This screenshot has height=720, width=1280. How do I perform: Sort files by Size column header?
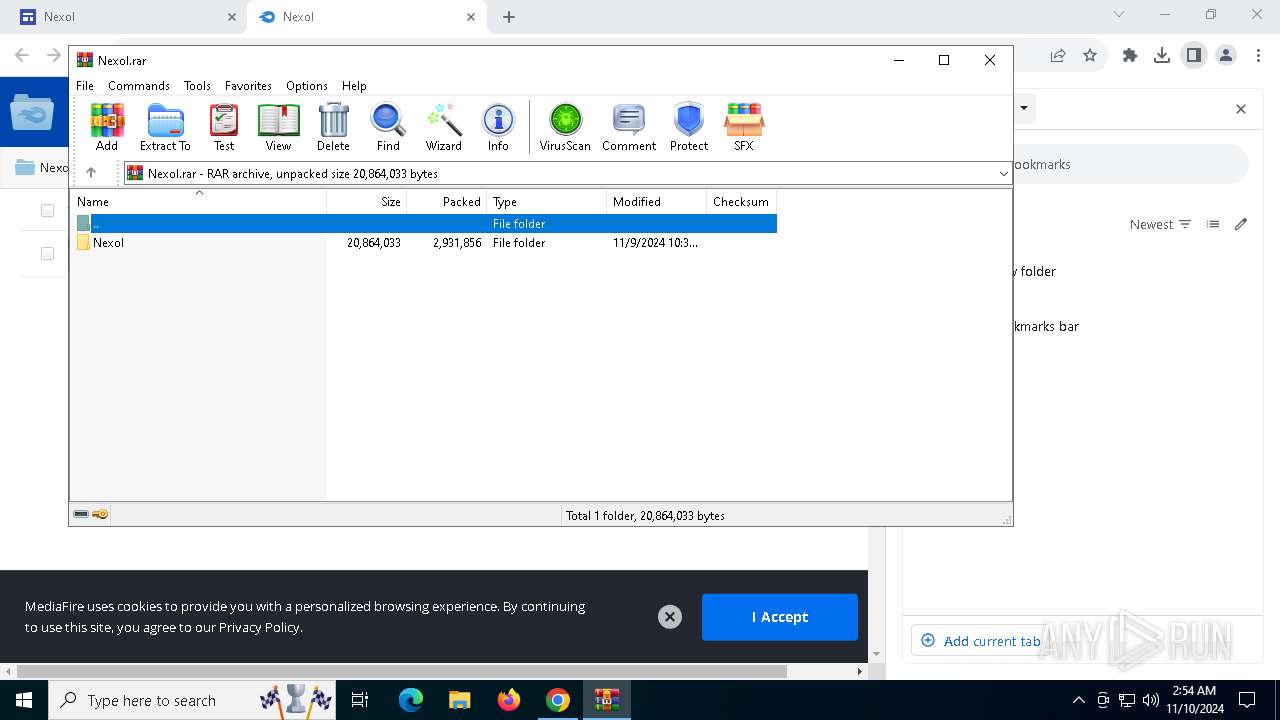[x=367, y=202]
